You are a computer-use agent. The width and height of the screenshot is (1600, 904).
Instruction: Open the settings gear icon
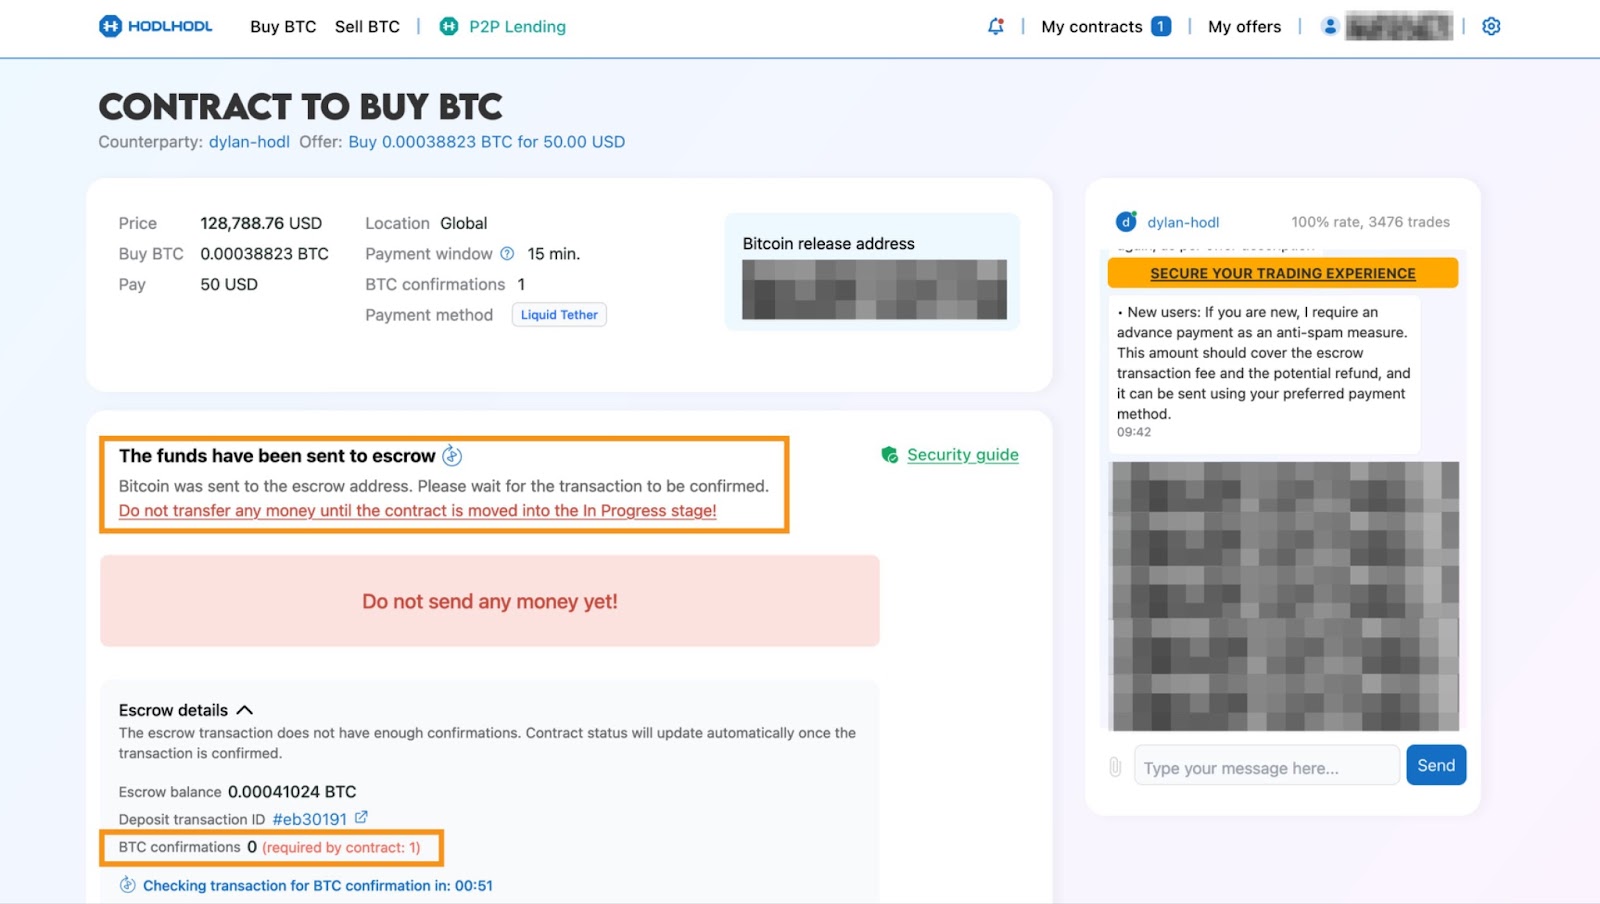tap(1491, 26)
